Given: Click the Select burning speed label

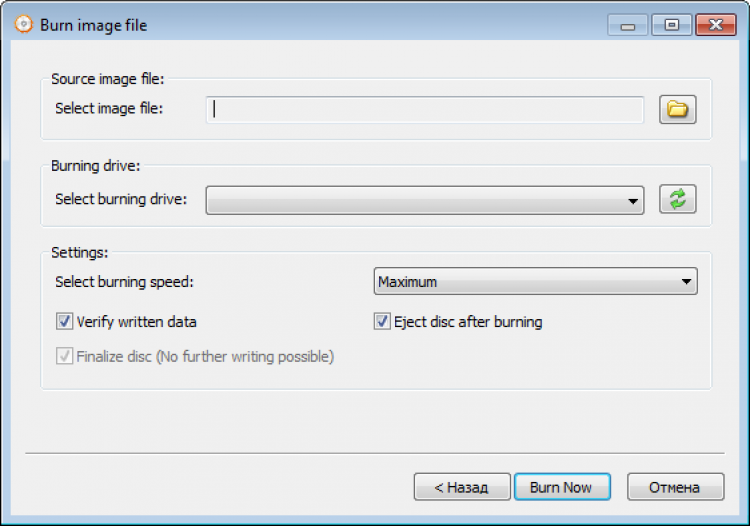Looking at the screenshot, I should (124, 282).
